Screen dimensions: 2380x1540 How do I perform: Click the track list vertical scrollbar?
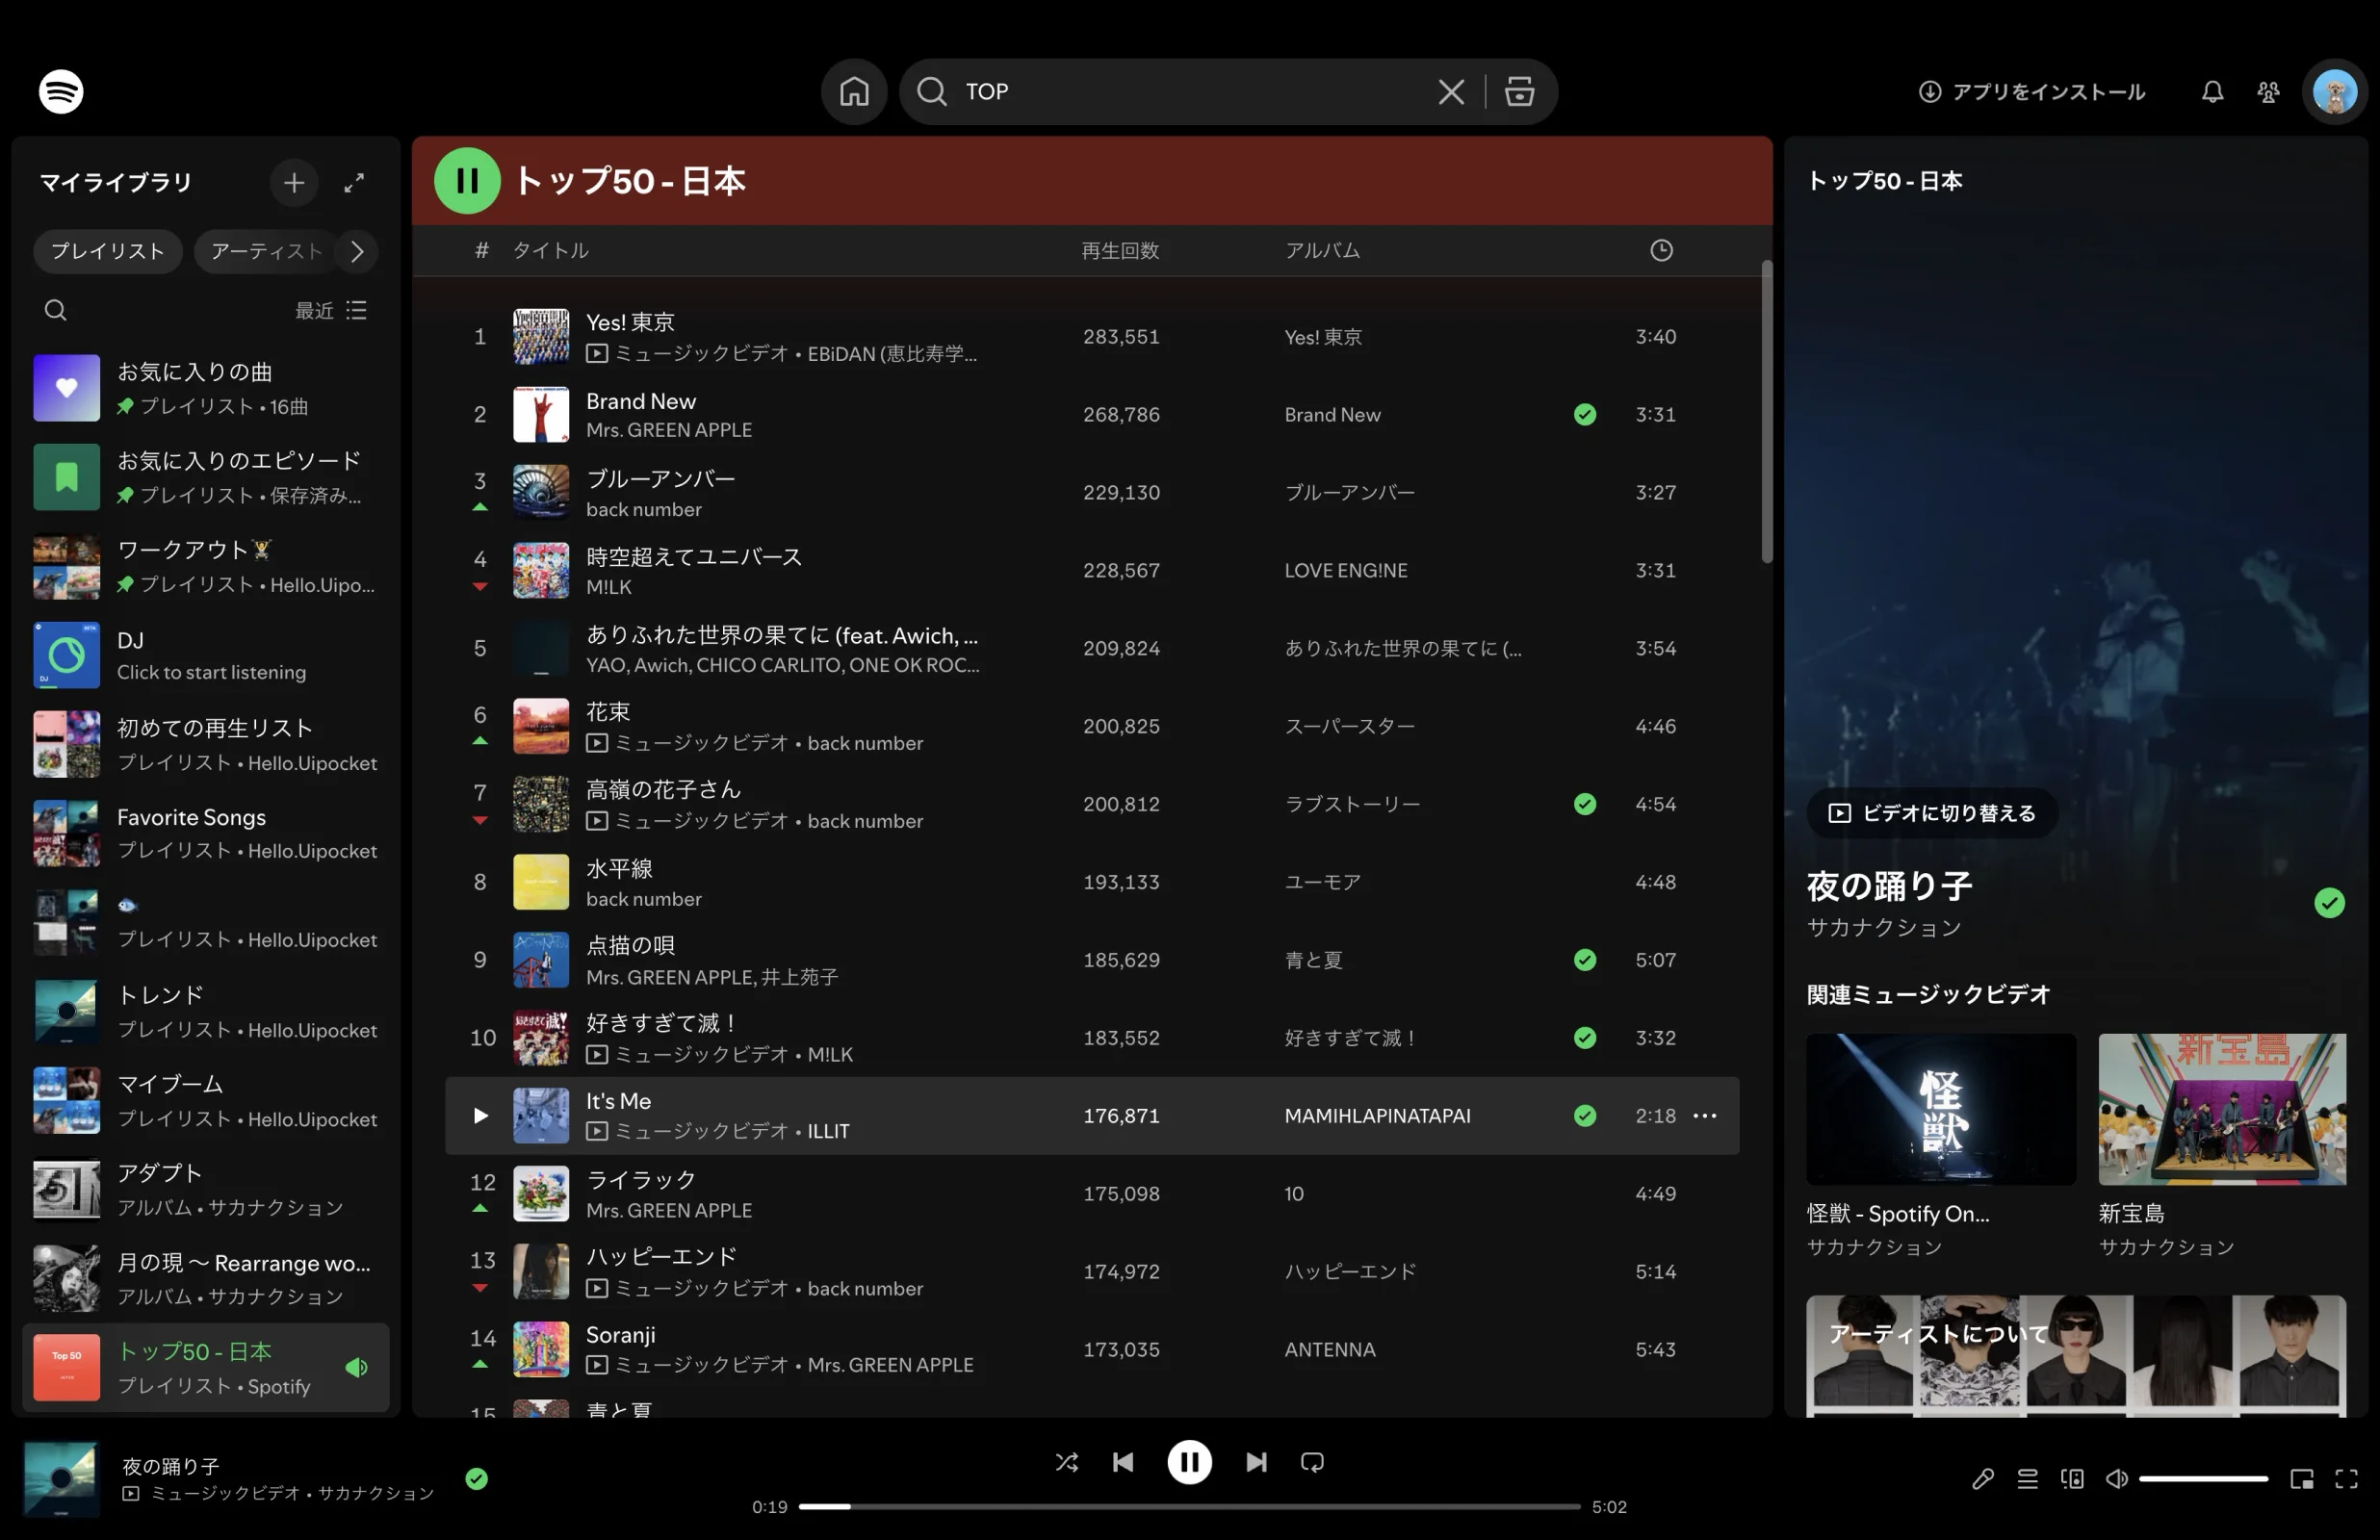click(x=1766, y=412)
